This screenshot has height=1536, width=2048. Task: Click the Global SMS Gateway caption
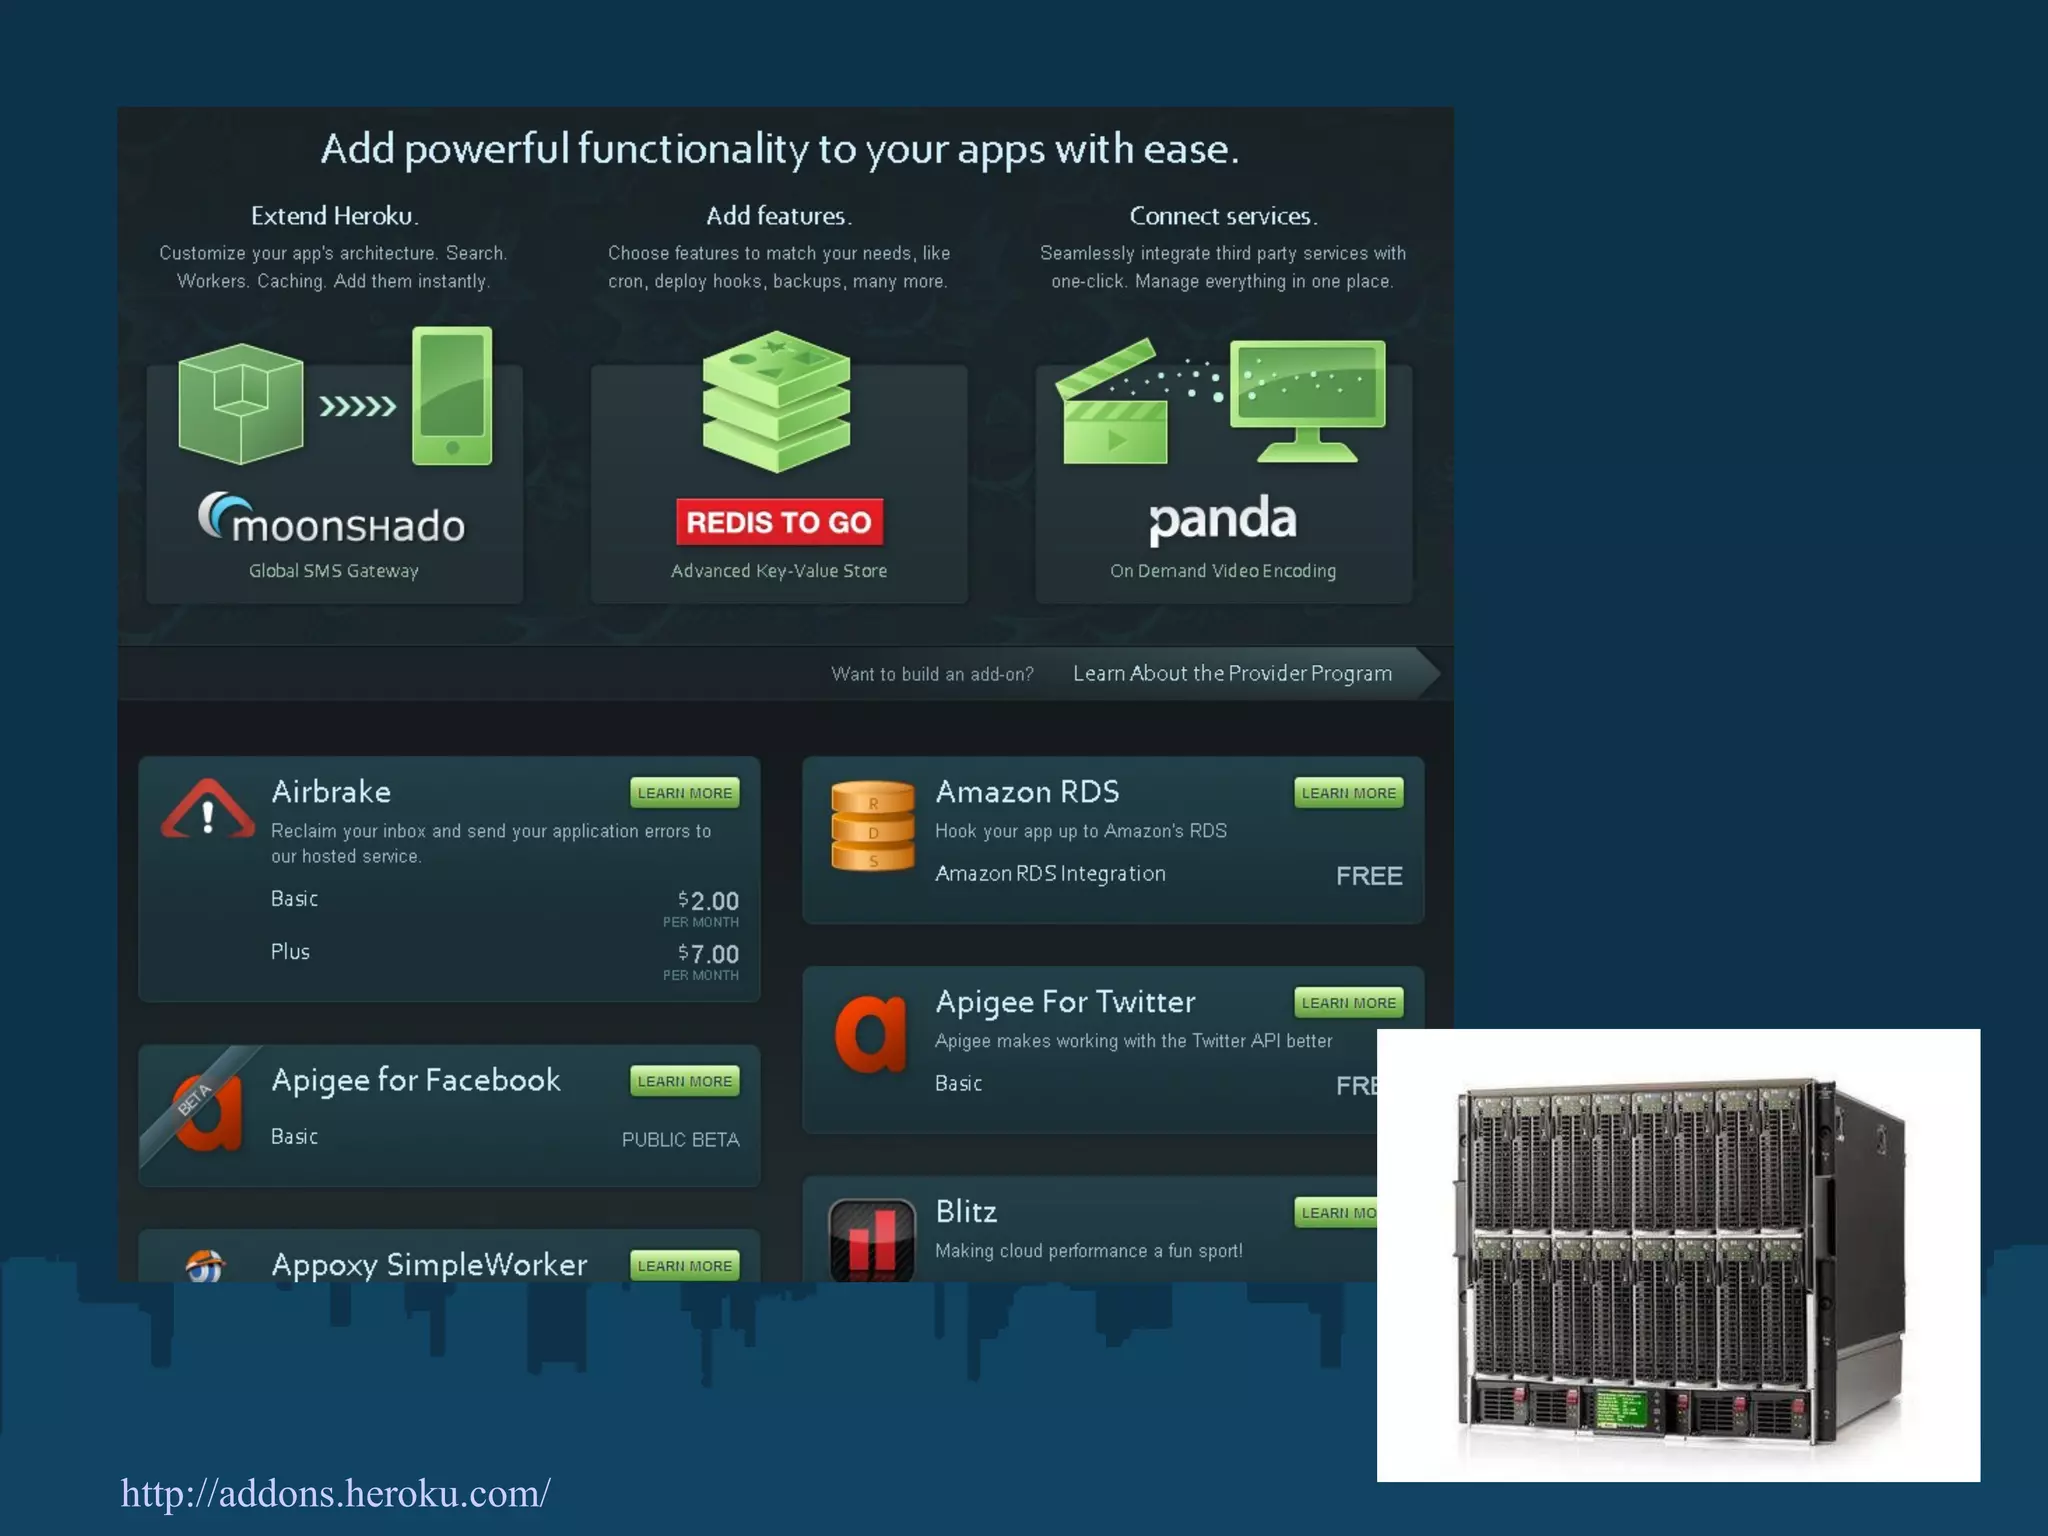(x=334, y=571)
